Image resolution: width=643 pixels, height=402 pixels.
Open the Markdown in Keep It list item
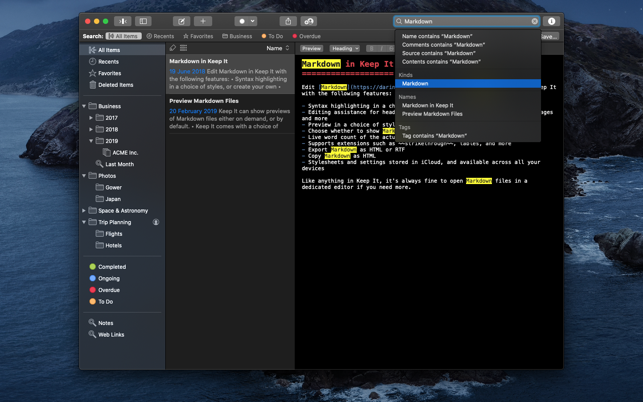pyautogui.click(x=230, y=74)
